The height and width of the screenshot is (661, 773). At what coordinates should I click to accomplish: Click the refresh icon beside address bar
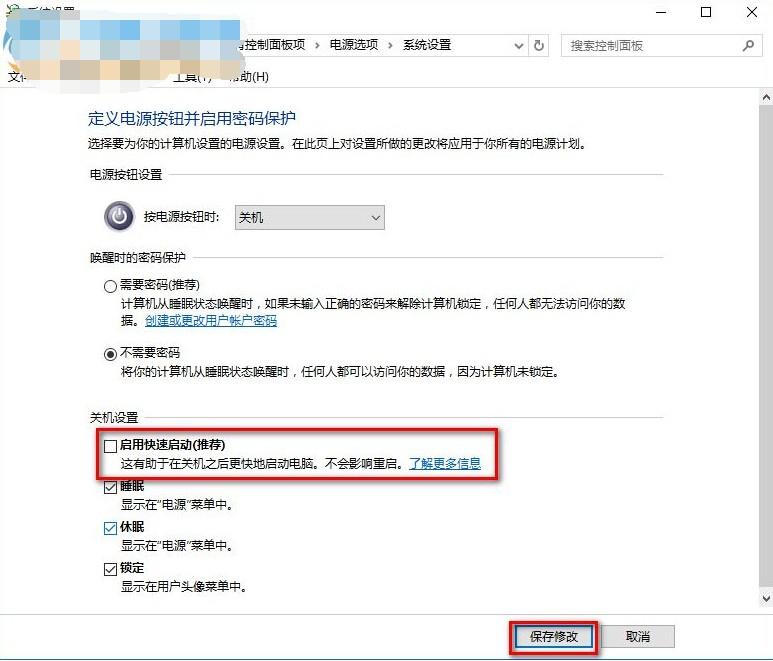(x=539, y=45)
